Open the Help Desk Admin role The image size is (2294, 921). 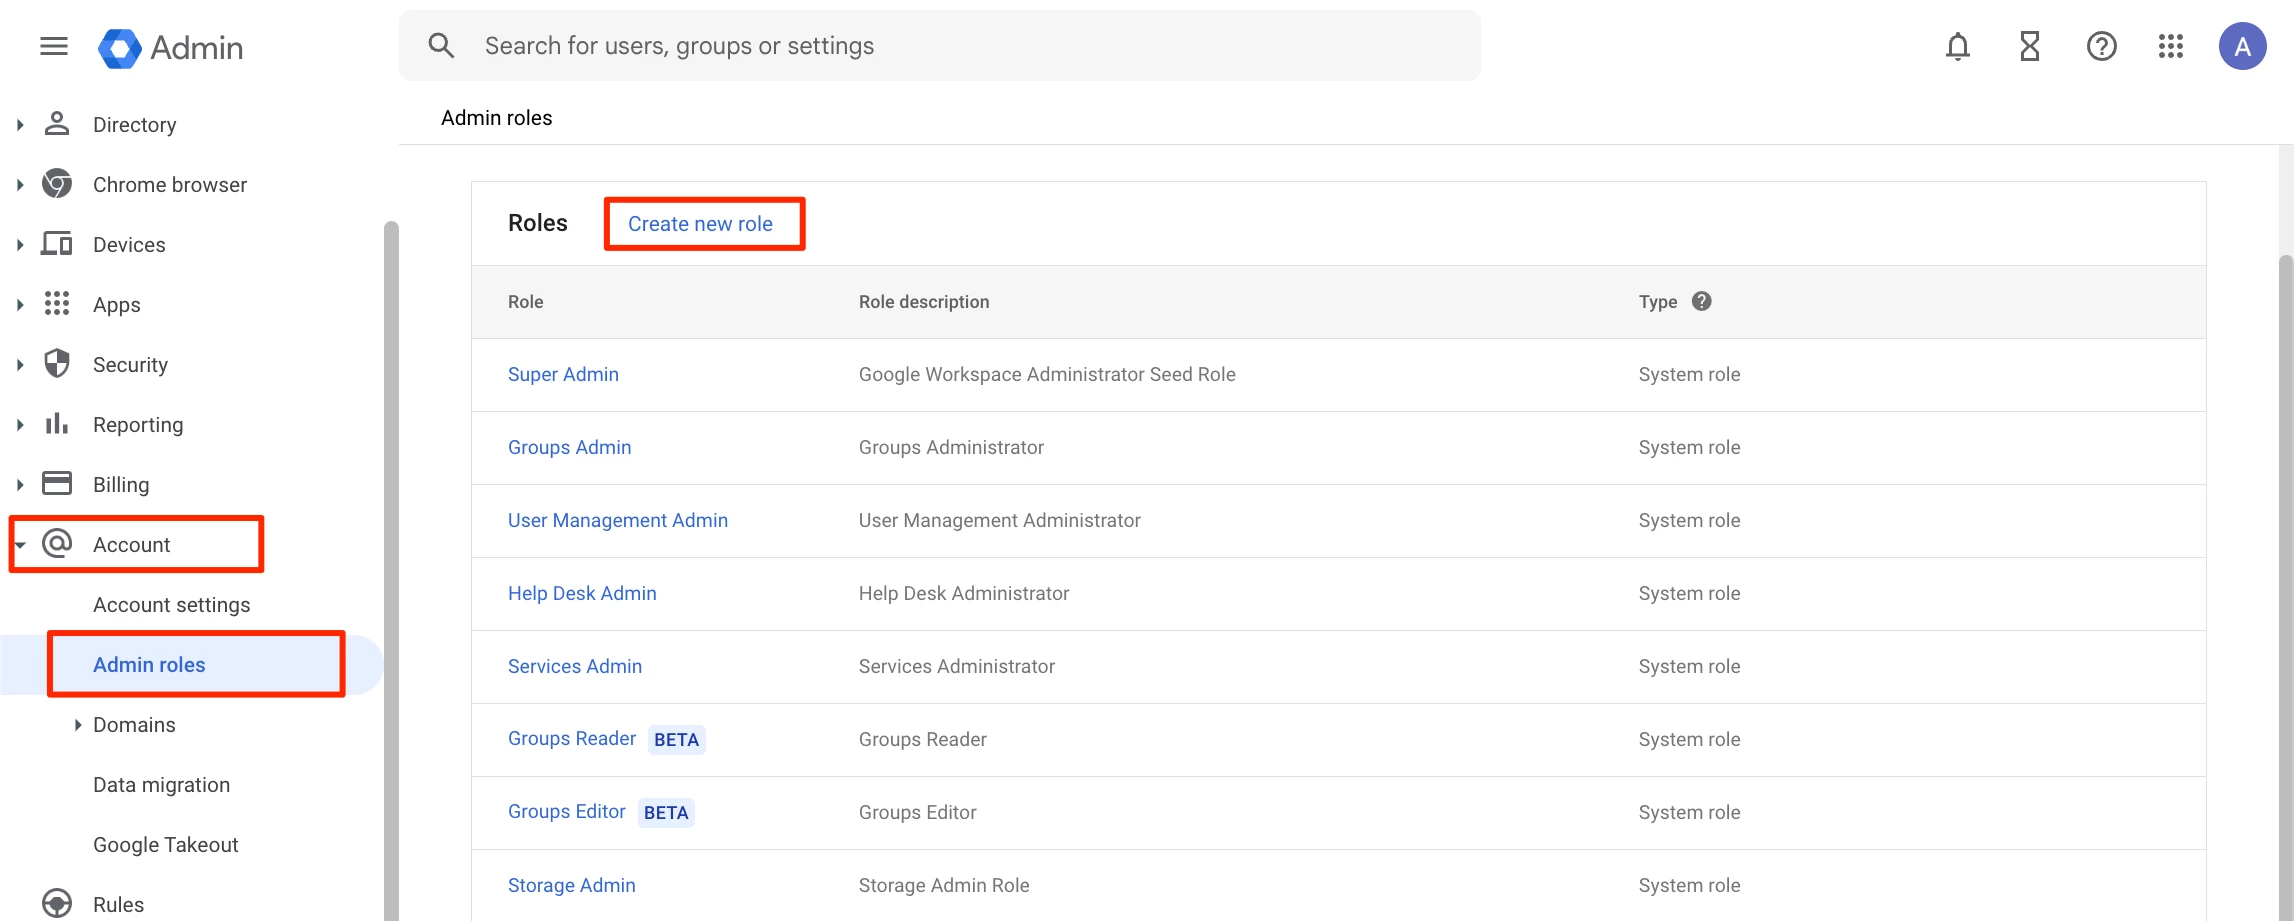[582, 593]
